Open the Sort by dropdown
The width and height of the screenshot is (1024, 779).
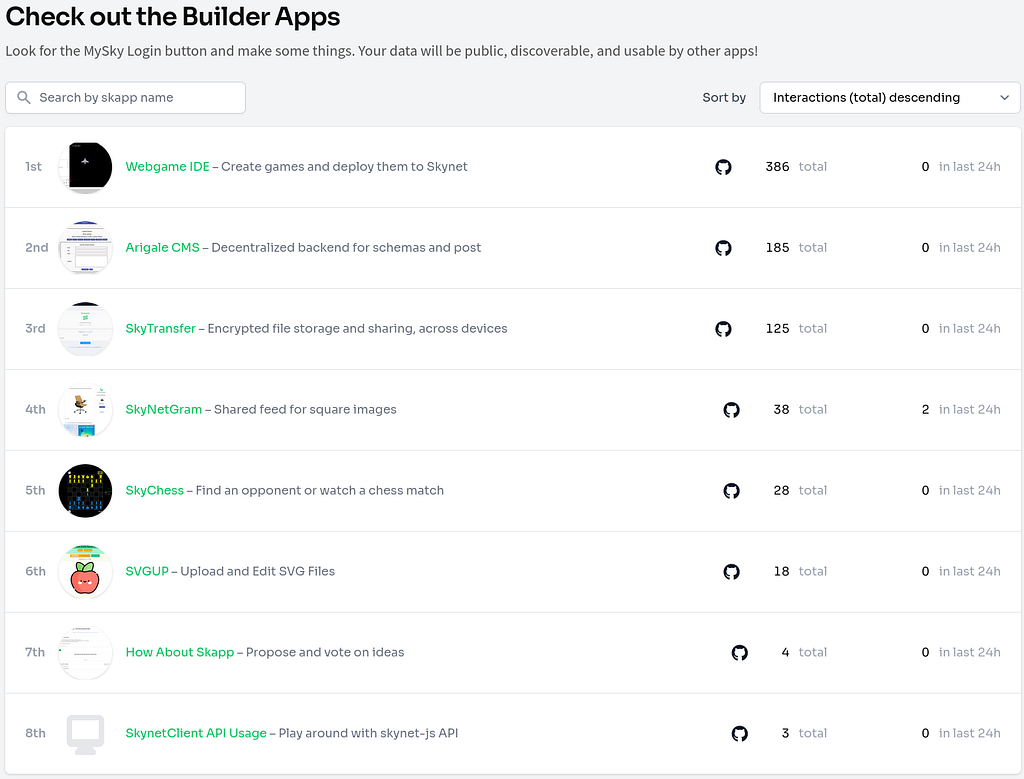[889, 98]
